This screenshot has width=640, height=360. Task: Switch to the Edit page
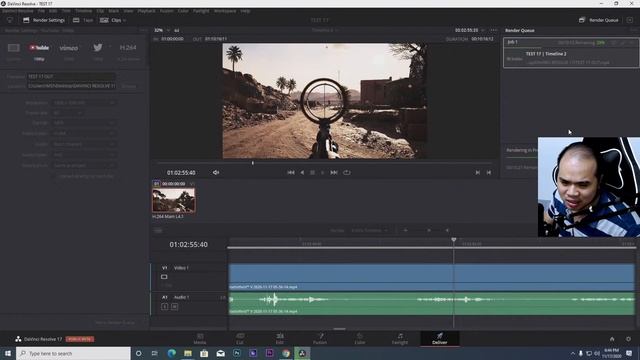(280, 339)
